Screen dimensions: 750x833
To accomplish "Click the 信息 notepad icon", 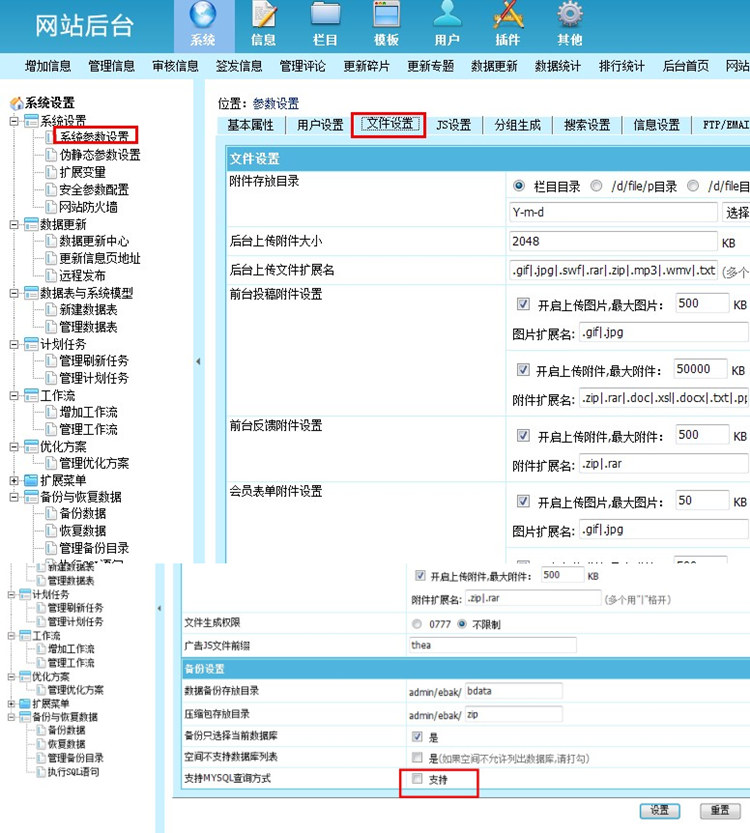I will click(264, 17).
